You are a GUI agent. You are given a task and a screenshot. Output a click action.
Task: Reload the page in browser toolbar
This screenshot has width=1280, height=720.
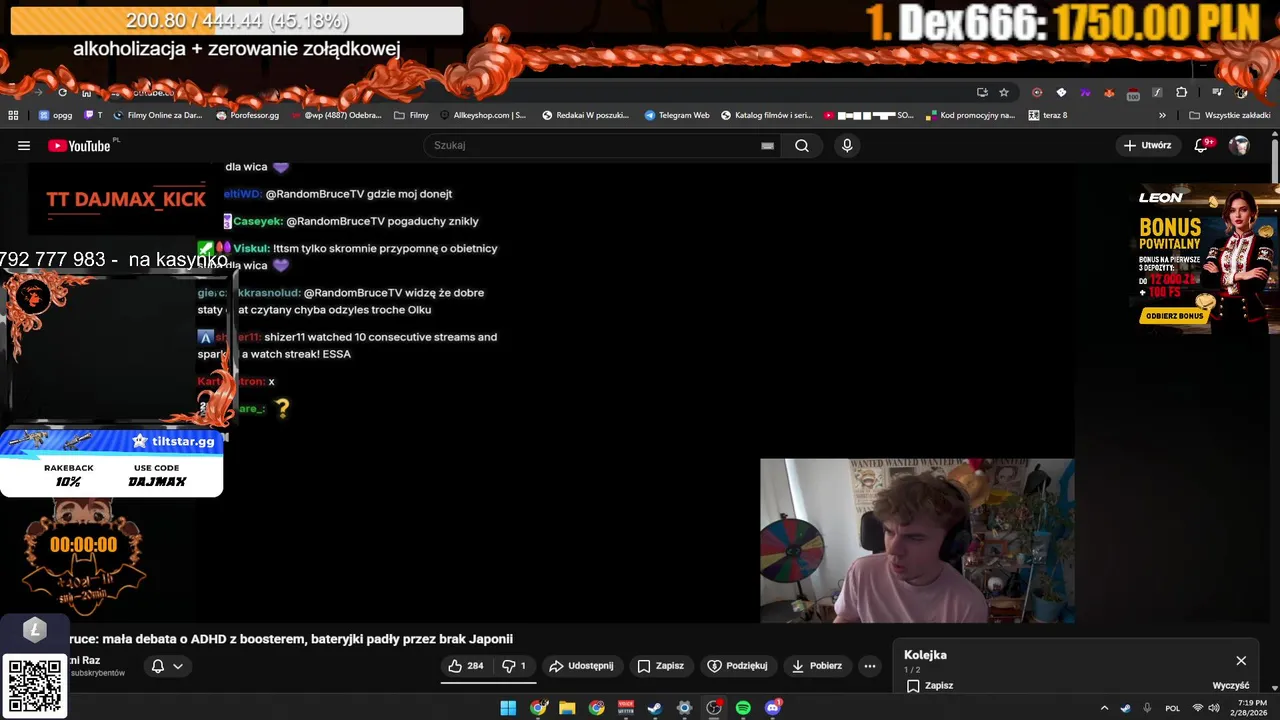(62, 92)
